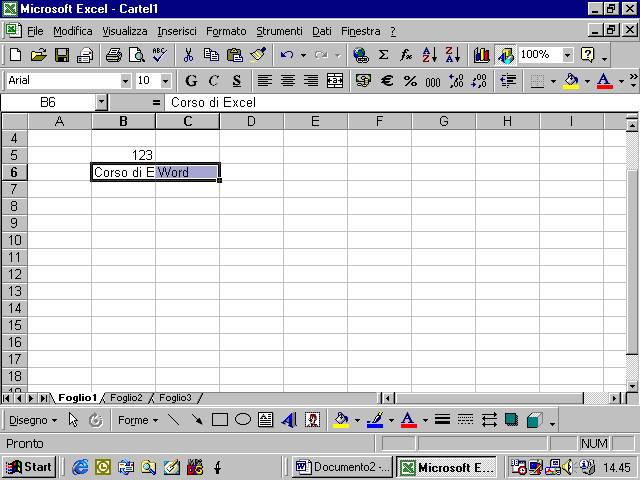Apply drawing toolbar blue line color brush
Image resolution: width=640 pixels, height=480 pixels.
375,420
